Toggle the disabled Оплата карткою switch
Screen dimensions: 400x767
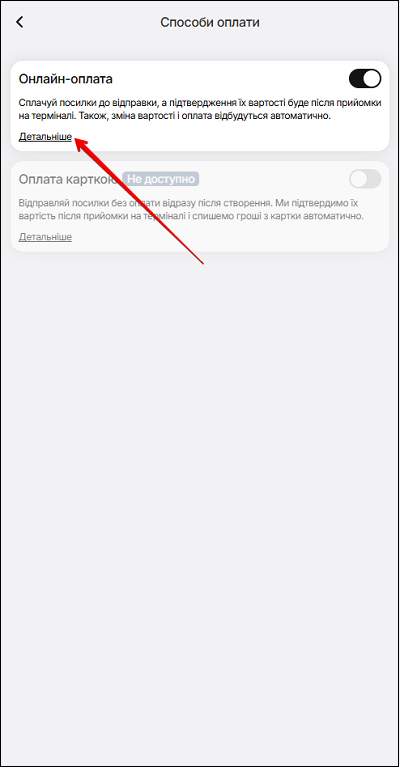coord(365,179)
